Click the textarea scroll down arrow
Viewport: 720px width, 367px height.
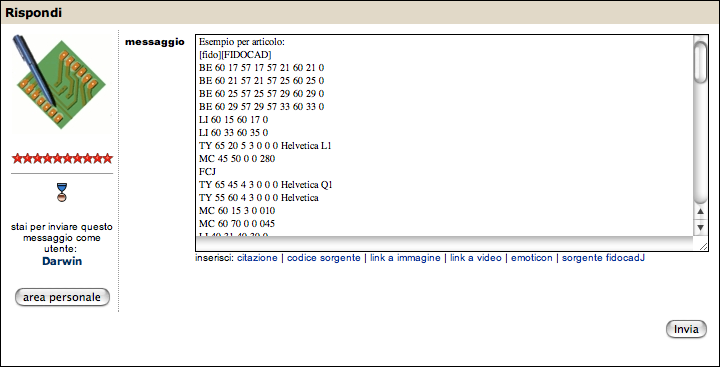(x=700, y=227)
